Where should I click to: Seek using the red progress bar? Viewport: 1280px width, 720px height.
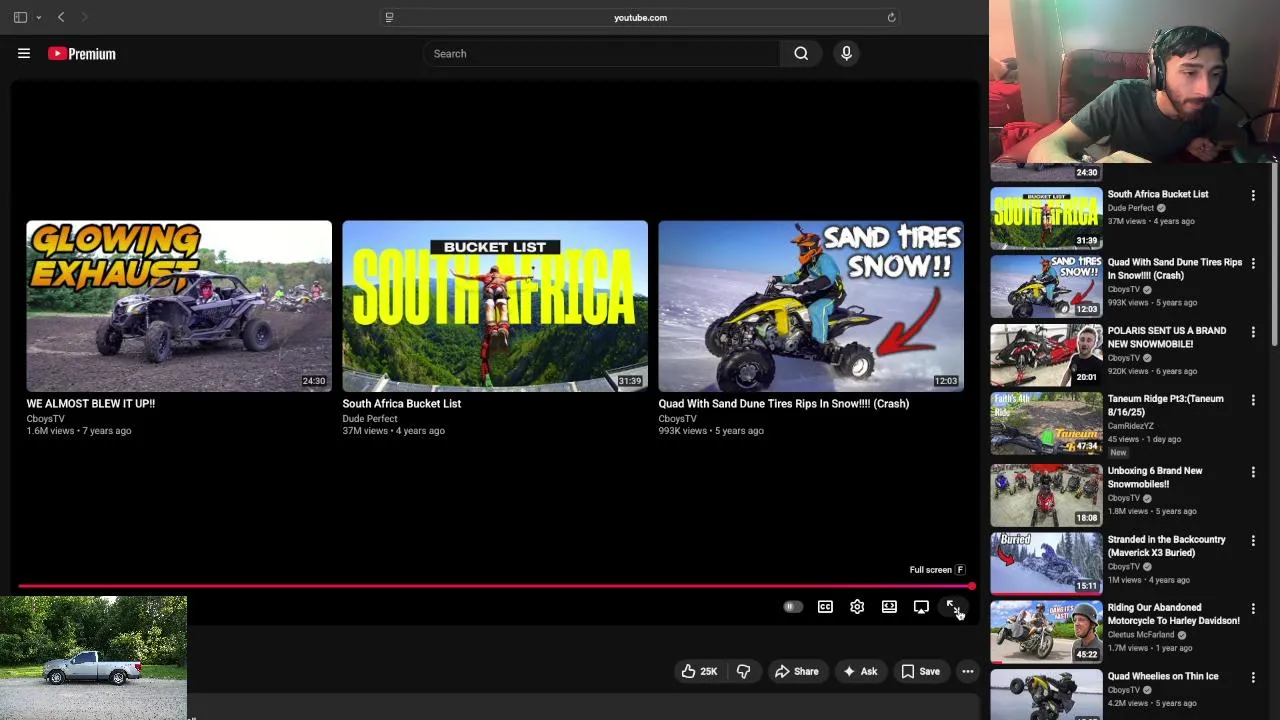pyautogui.click(x=495, y=586)
